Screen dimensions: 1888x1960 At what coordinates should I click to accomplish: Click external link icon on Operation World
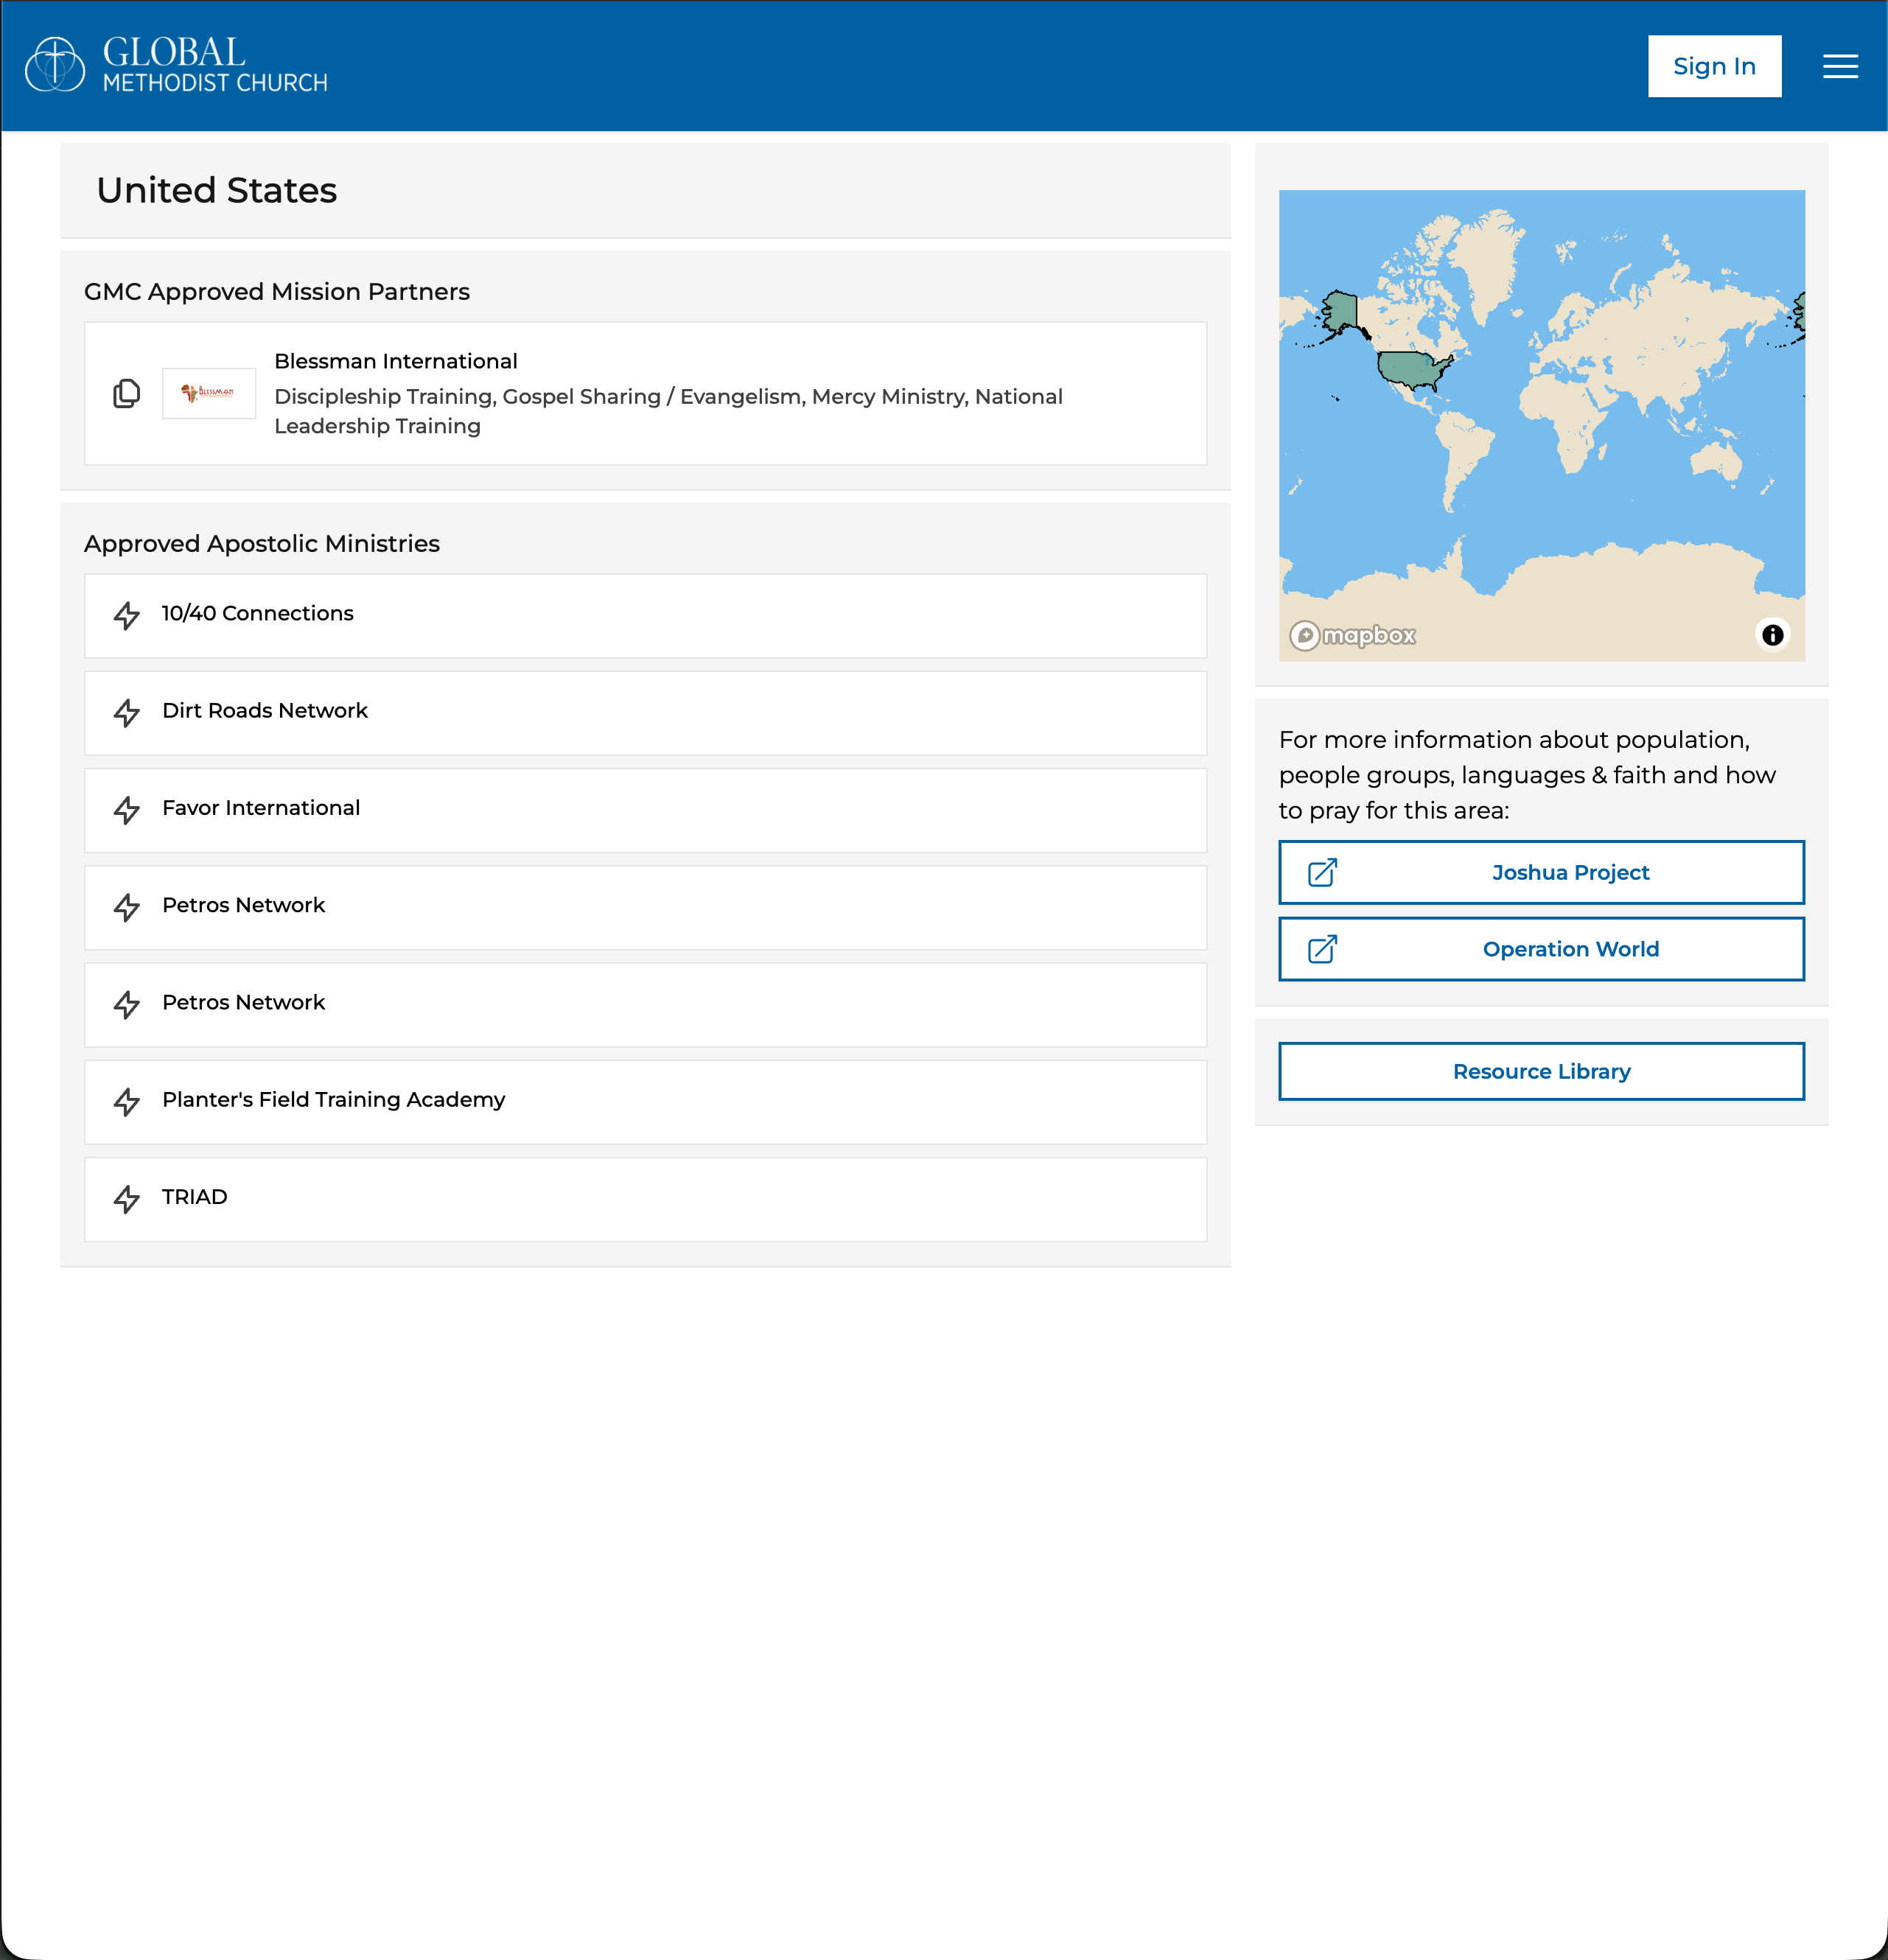[x=1322, y=949]
